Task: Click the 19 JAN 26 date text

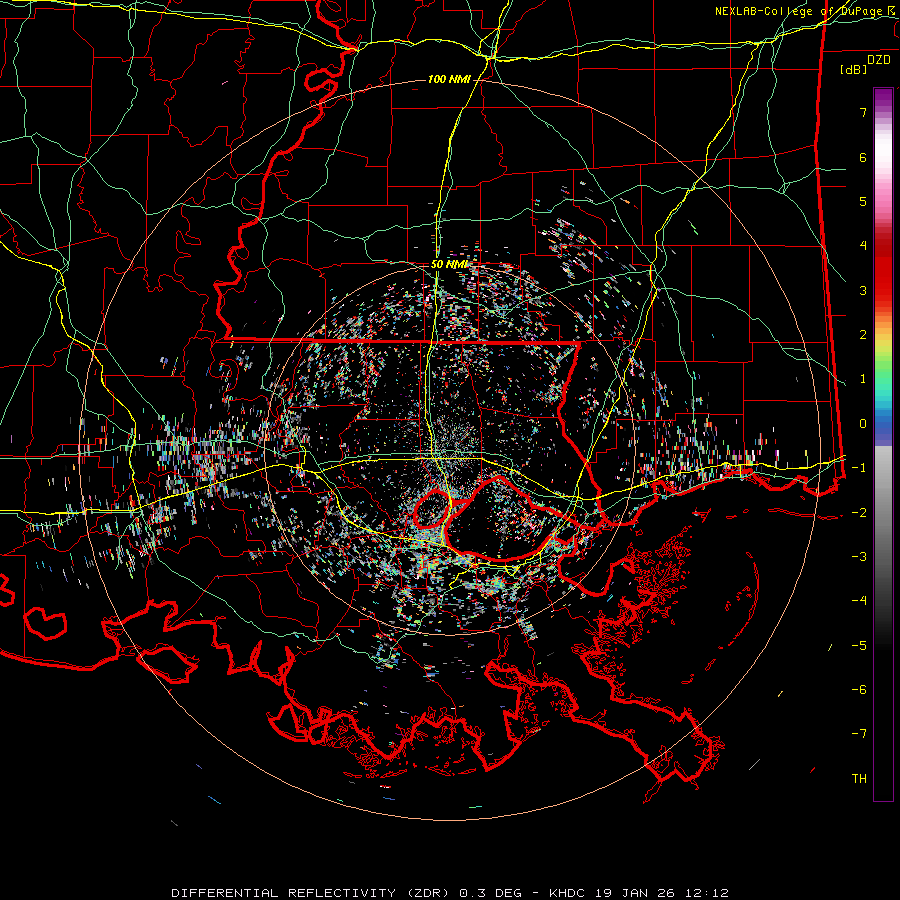Action: (633, 893)
